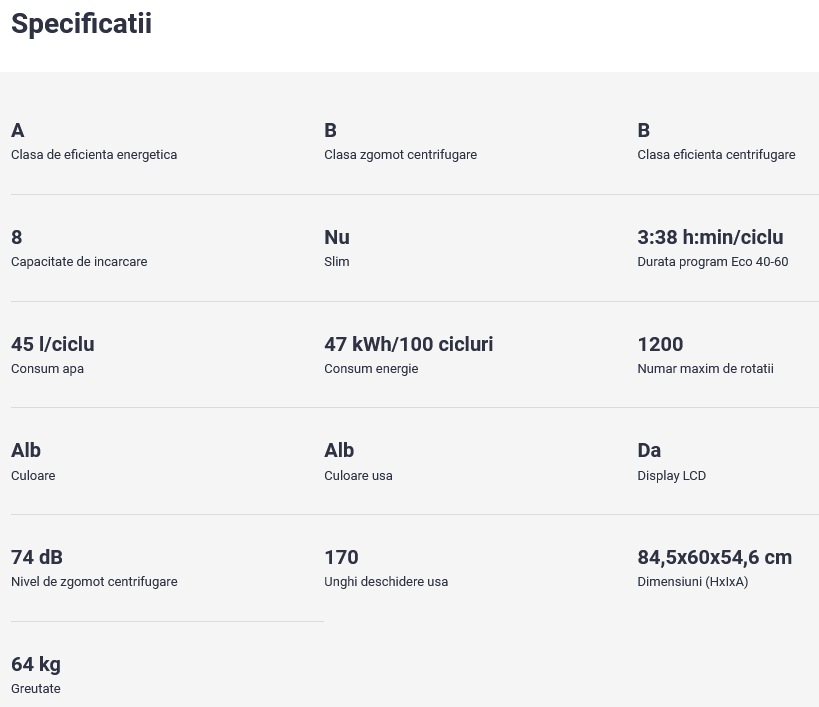
Task: Click the Culoare label
Action: 33,476
